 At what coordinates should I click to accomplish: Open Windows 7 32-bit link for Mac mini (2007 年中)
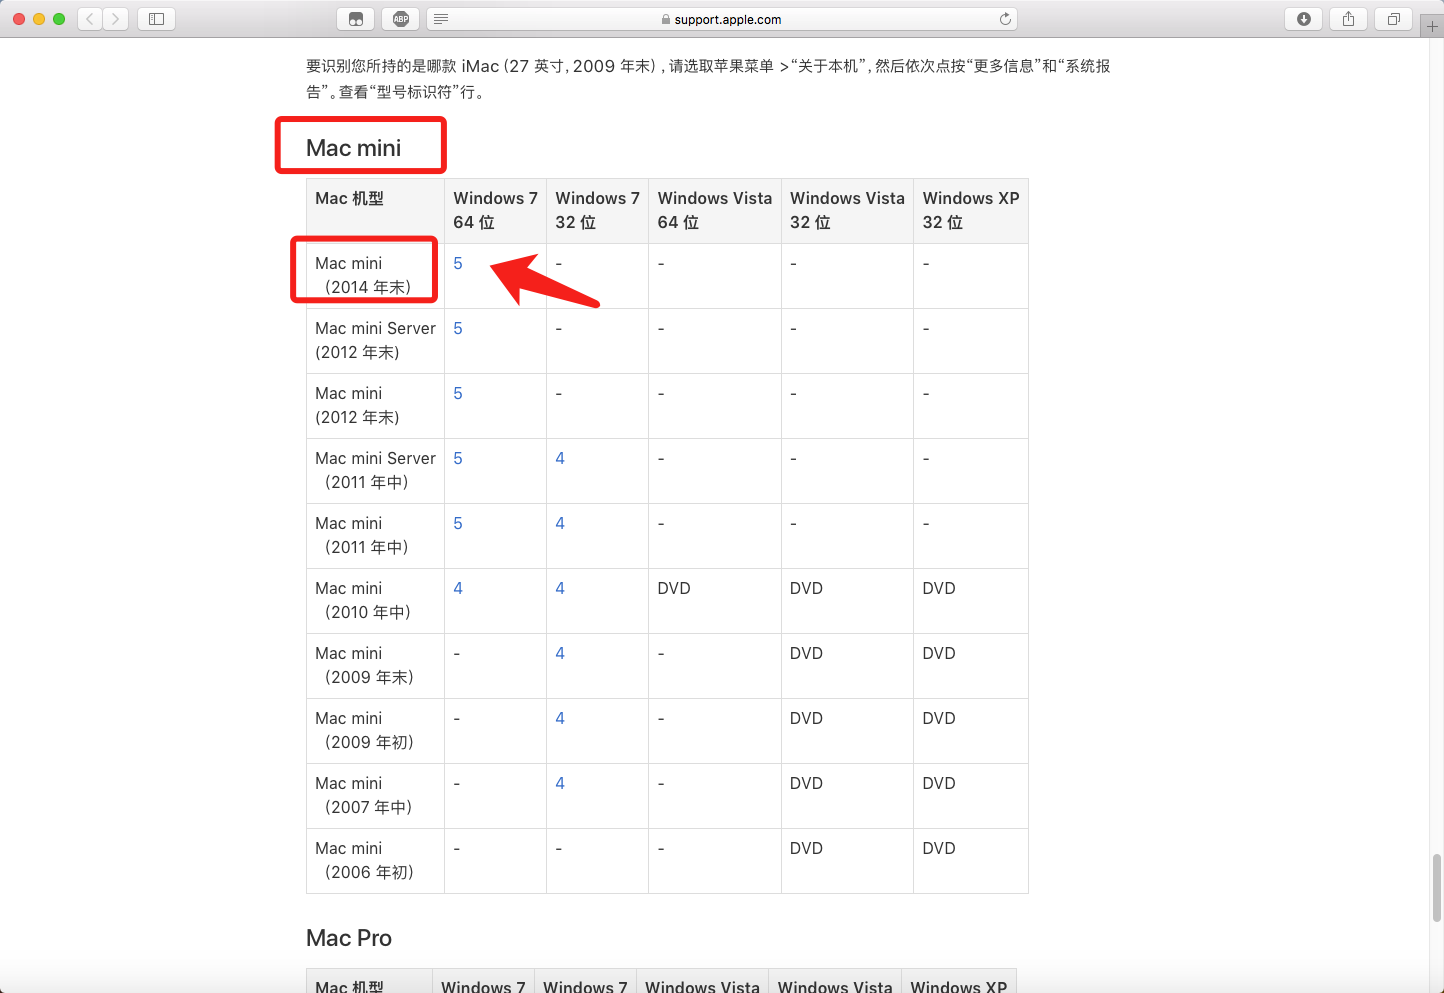(560, 783)
